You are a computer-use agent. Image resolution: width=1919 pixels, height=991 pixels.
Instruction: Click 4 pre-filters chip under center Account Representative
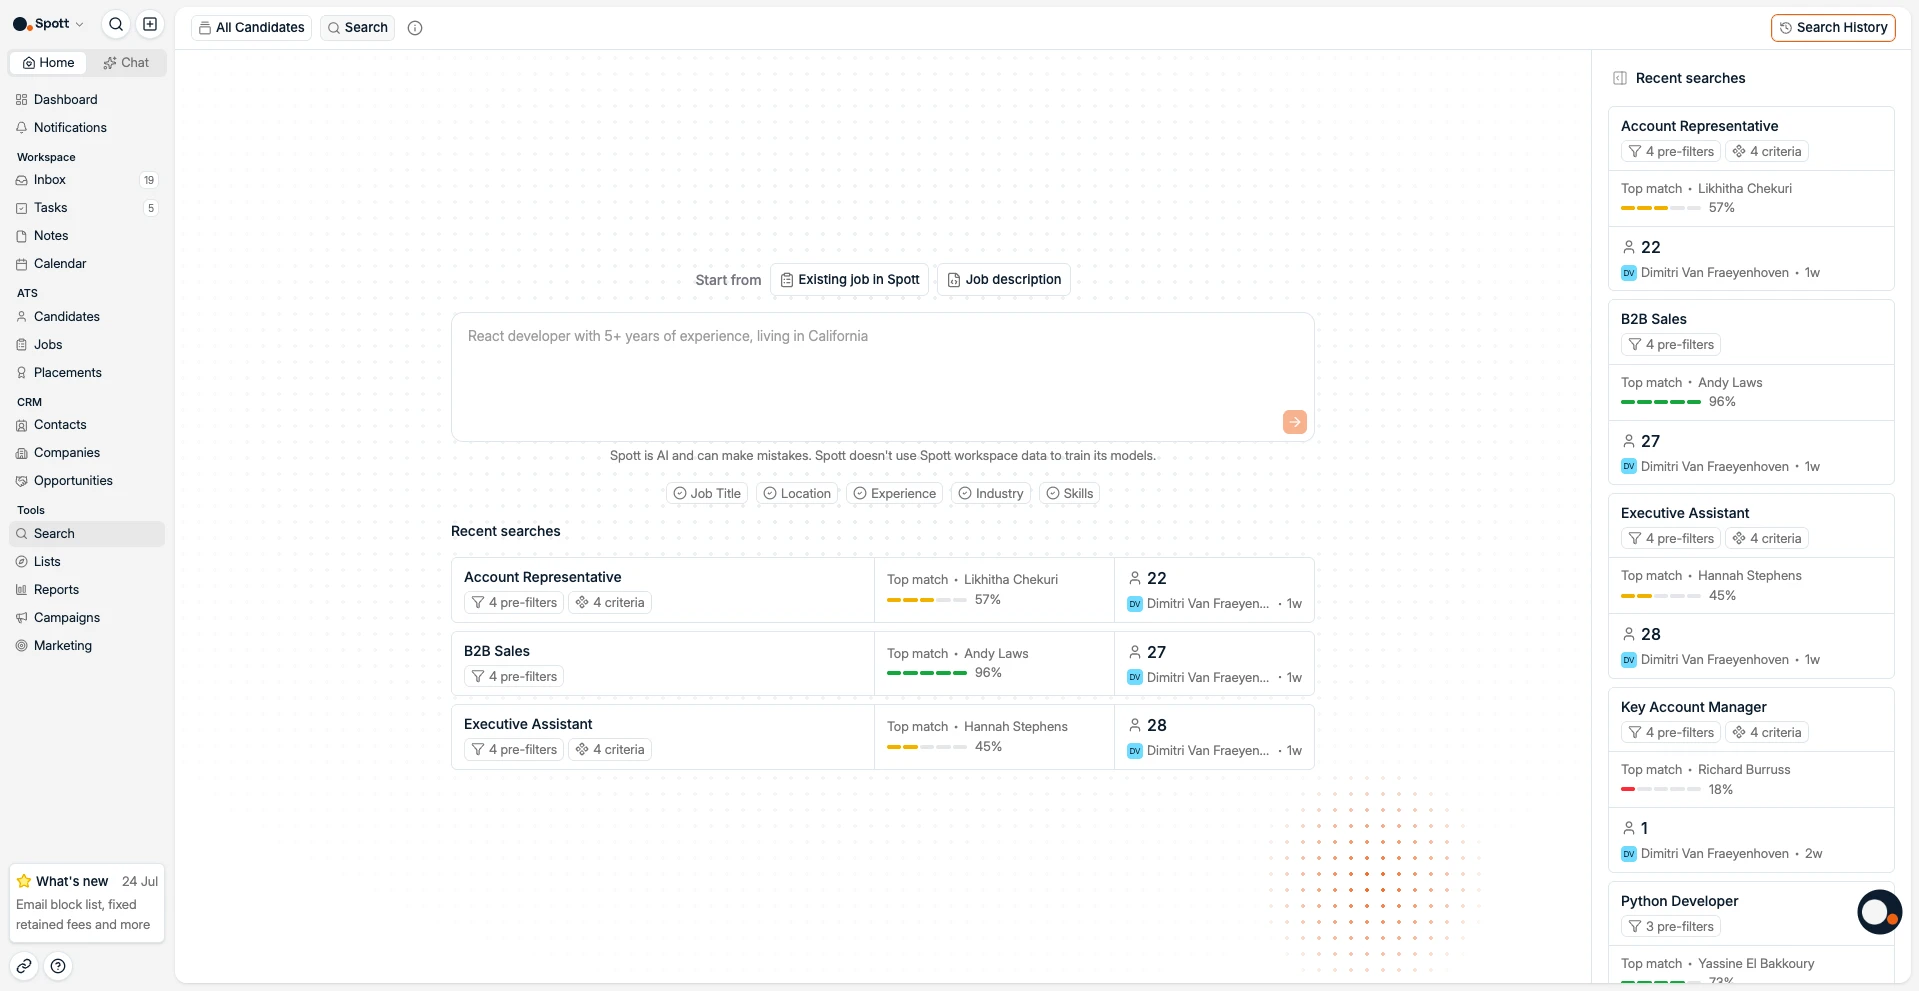pos(514,603)
